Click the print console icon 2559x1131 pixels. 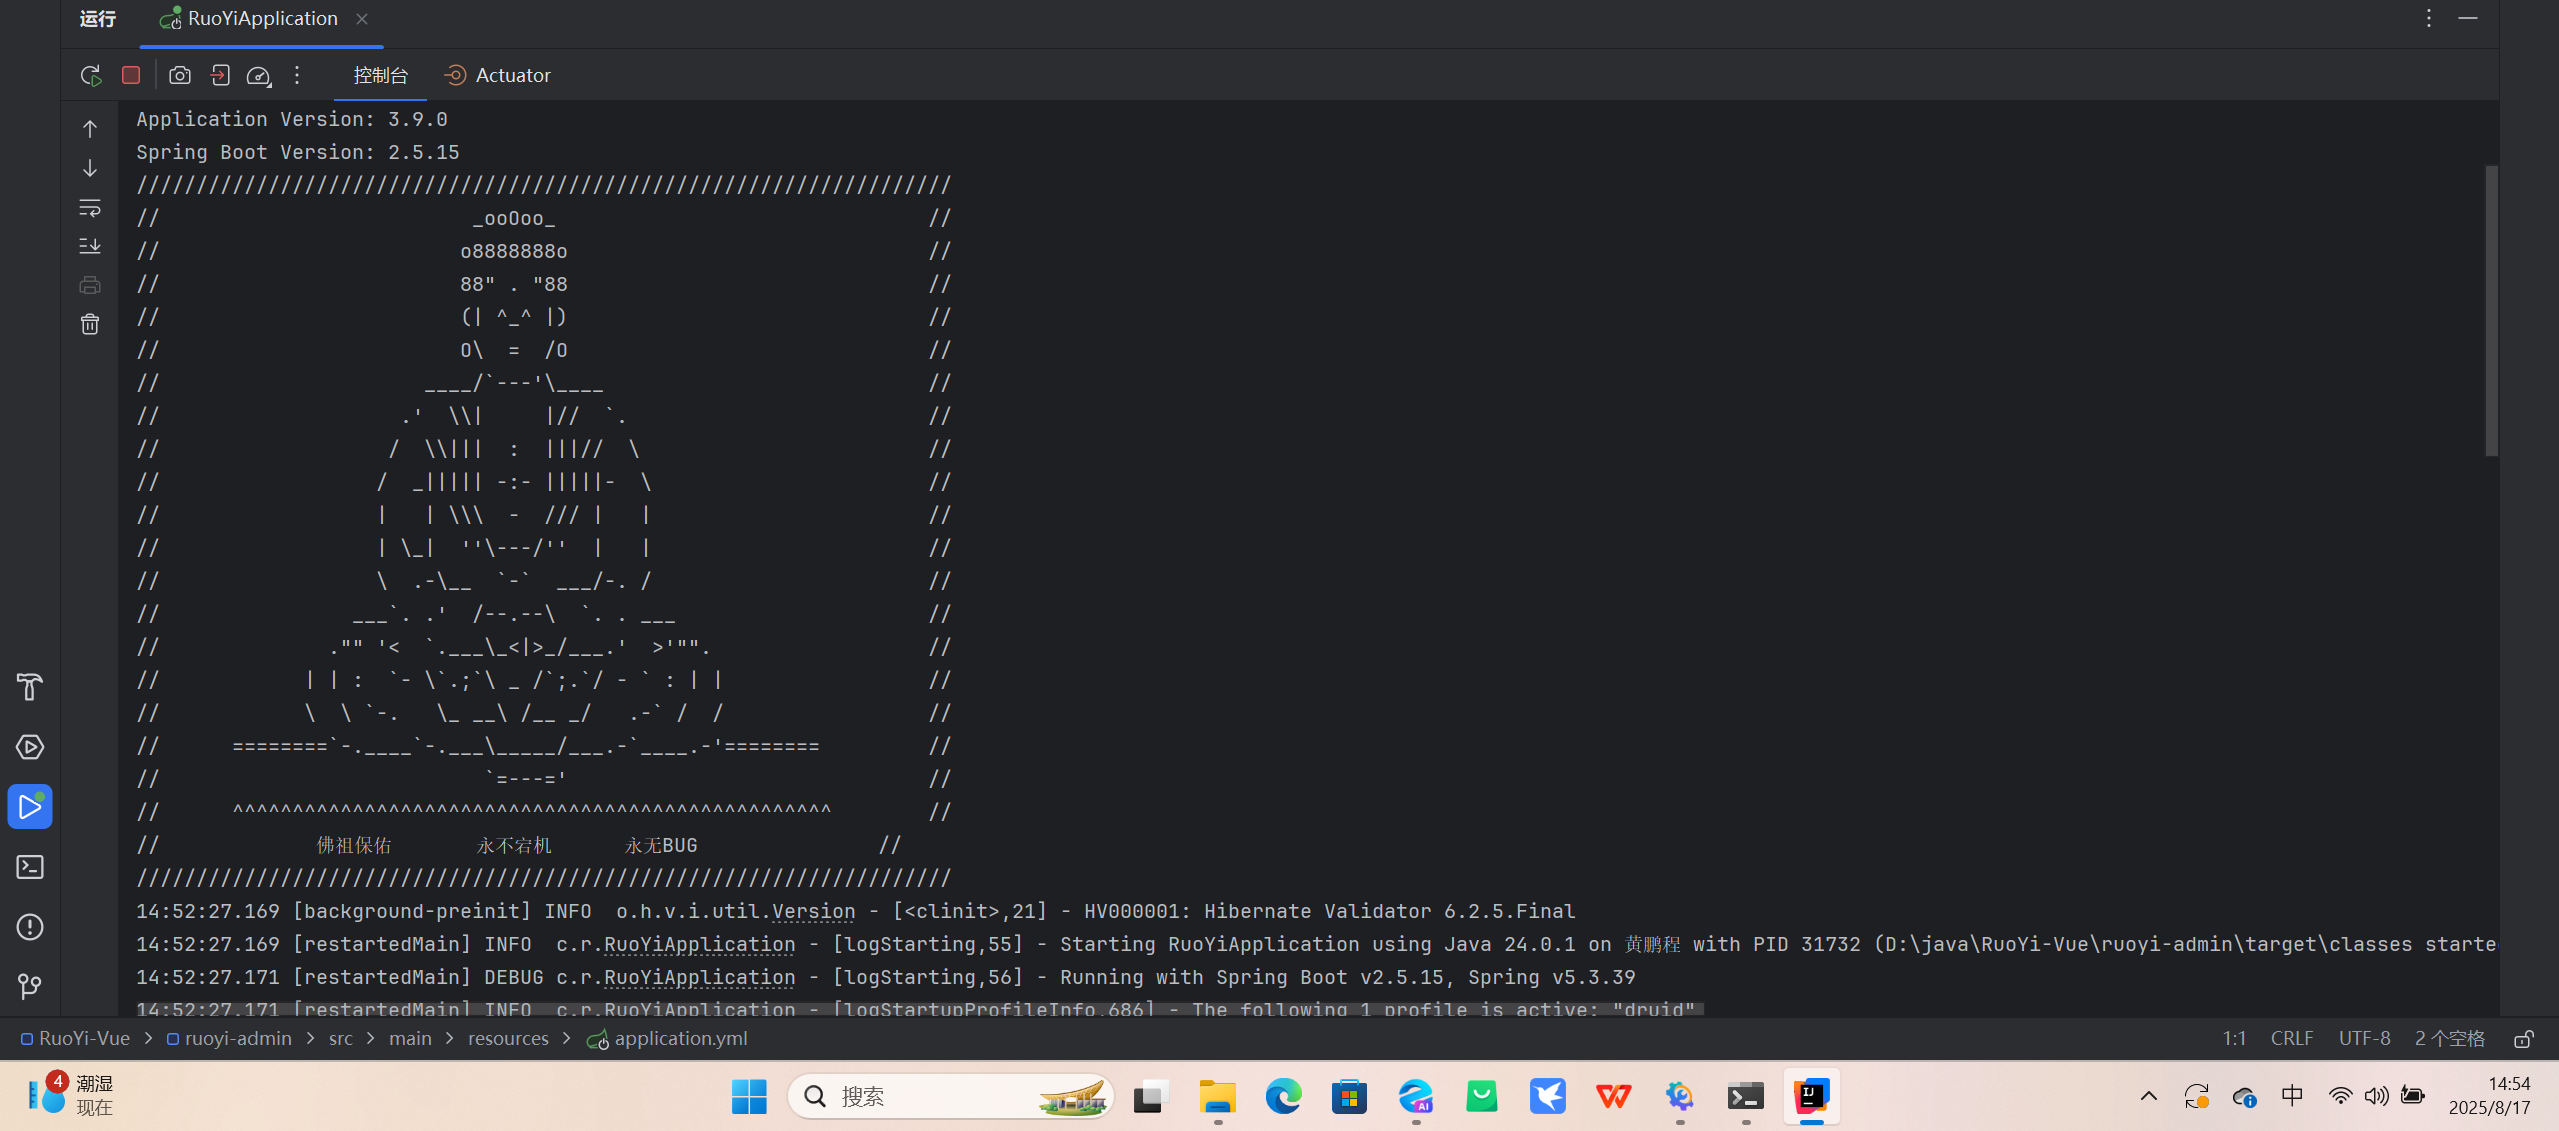pyautogui.click(x=90, y=285)
